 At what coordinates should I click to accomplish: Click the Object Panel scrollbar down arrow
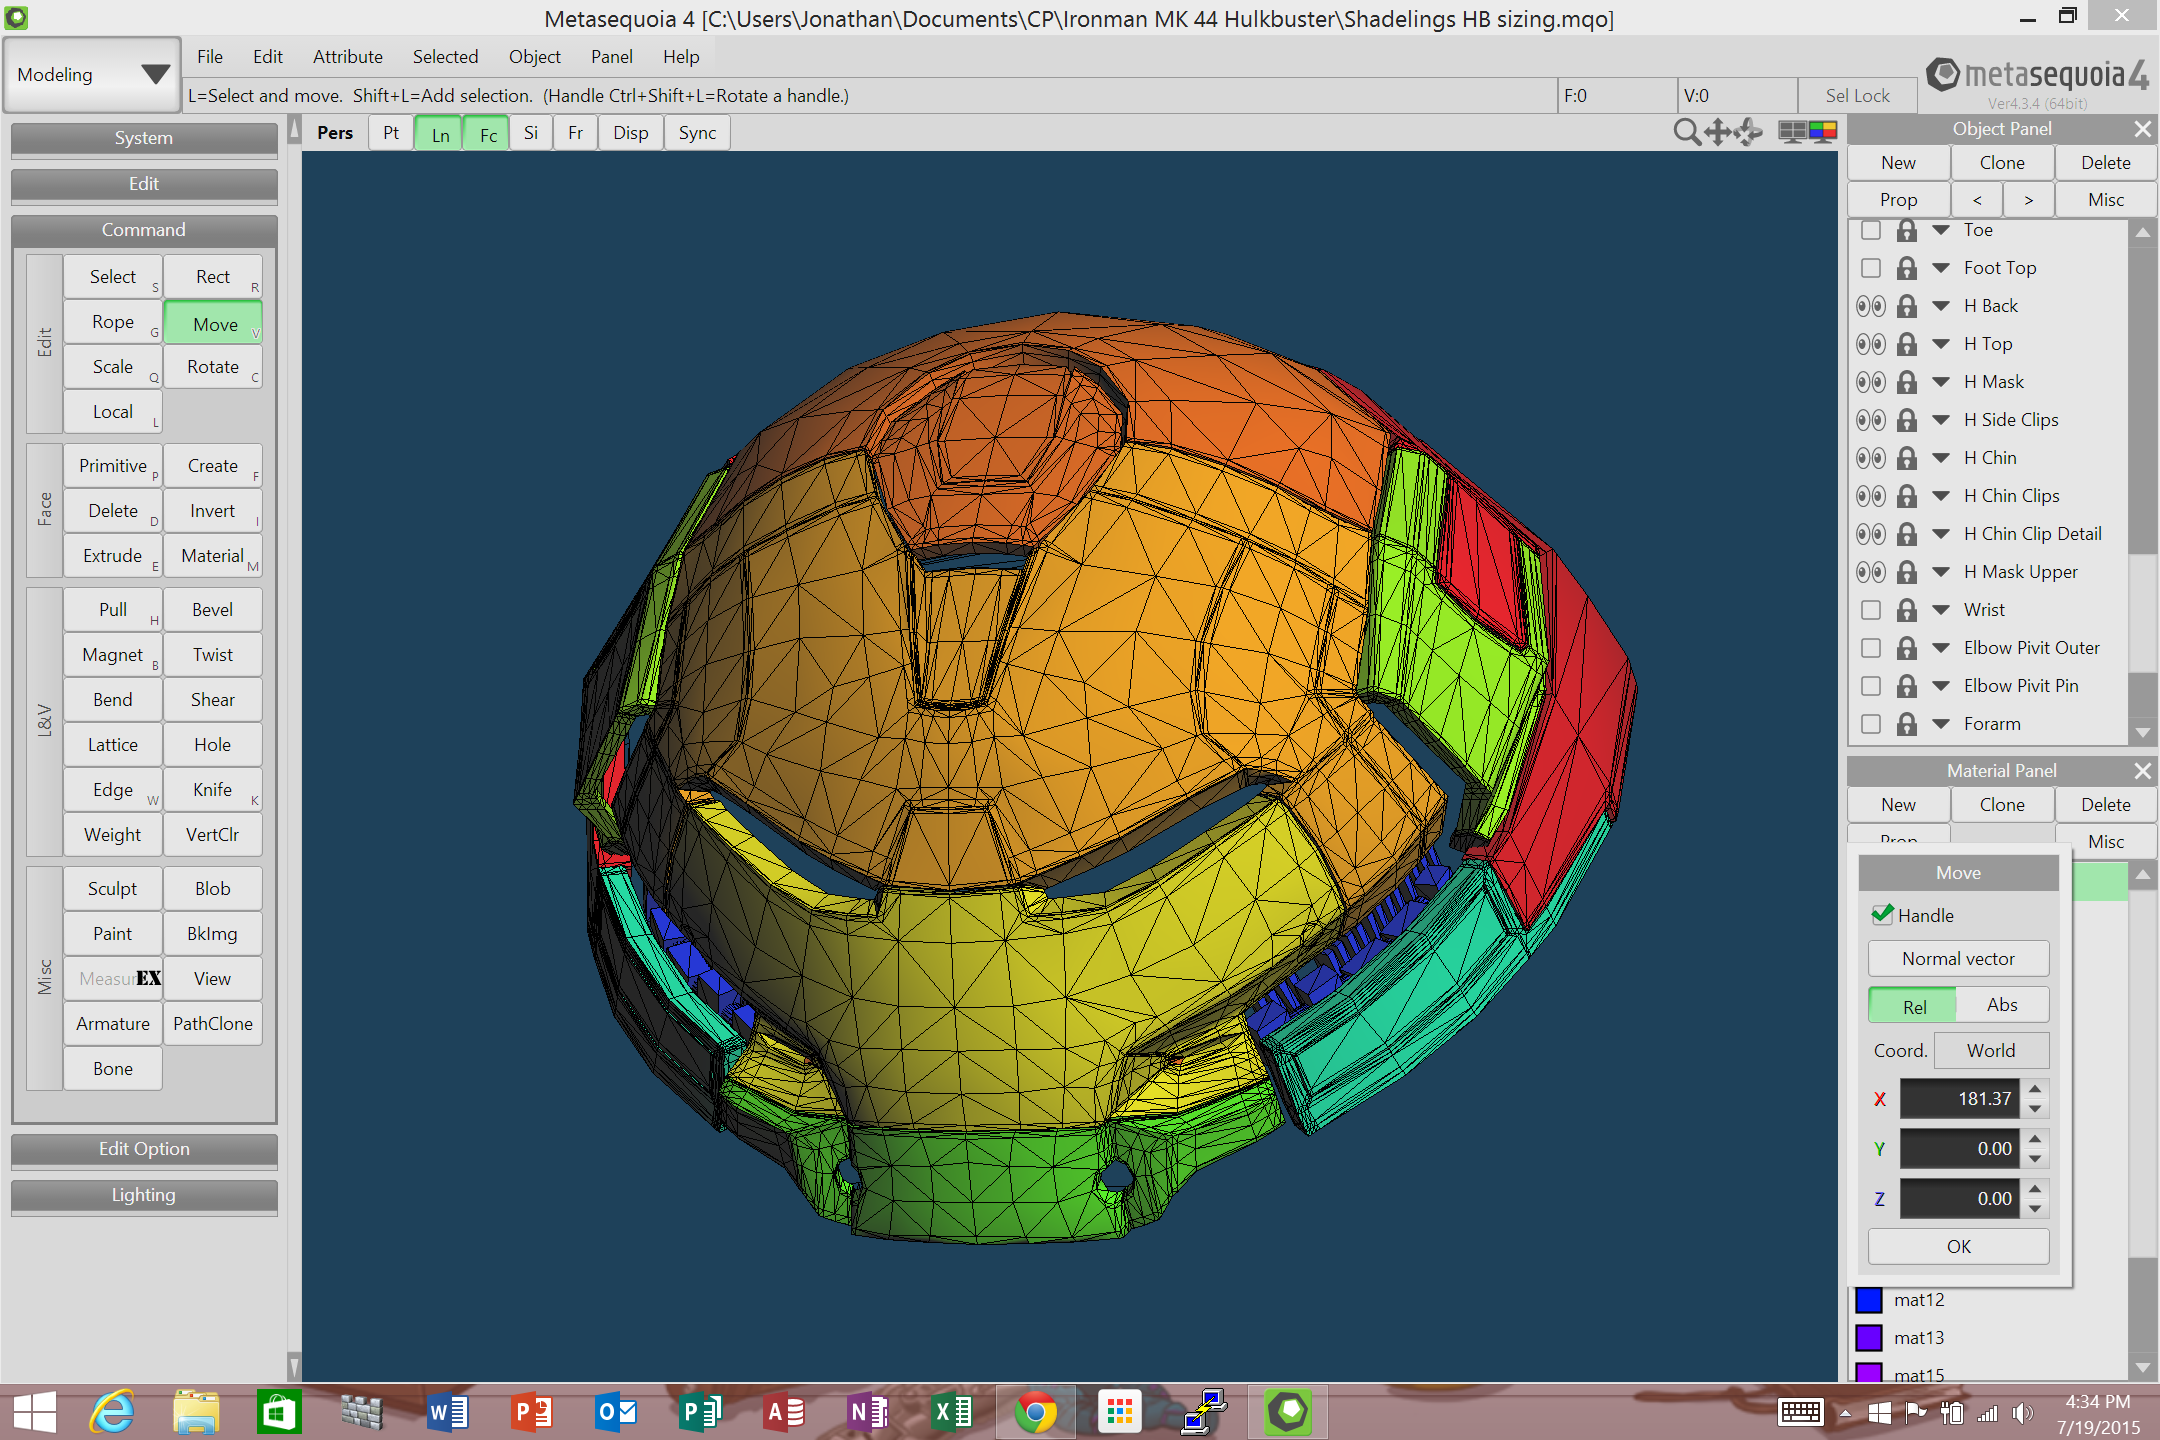[2142, 733]
